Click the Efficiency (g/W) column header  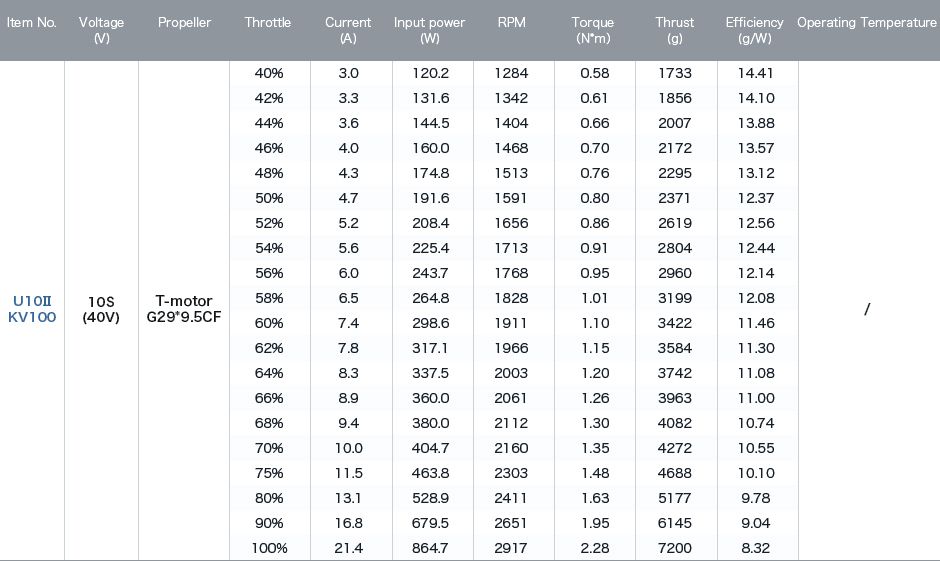[x=754, y=30]
